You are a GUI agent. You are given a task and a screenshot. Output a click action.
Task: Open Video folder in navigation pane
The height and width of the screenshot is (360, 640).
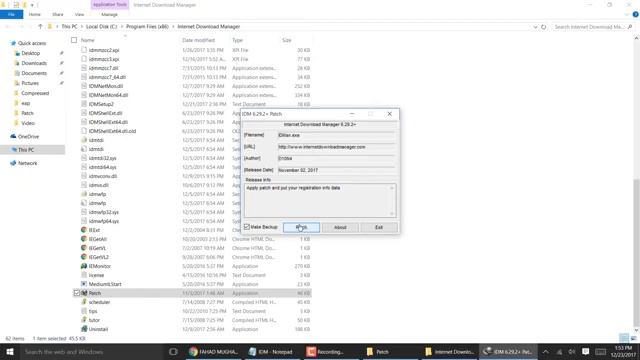[28, 123]
